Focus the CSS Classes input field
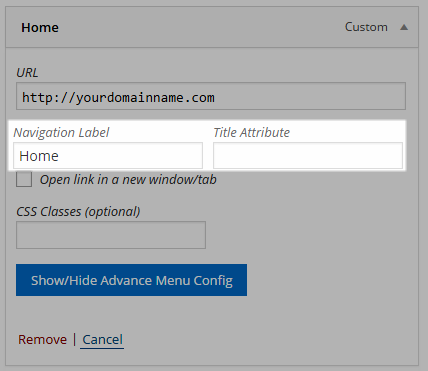 tap(111, 235)
